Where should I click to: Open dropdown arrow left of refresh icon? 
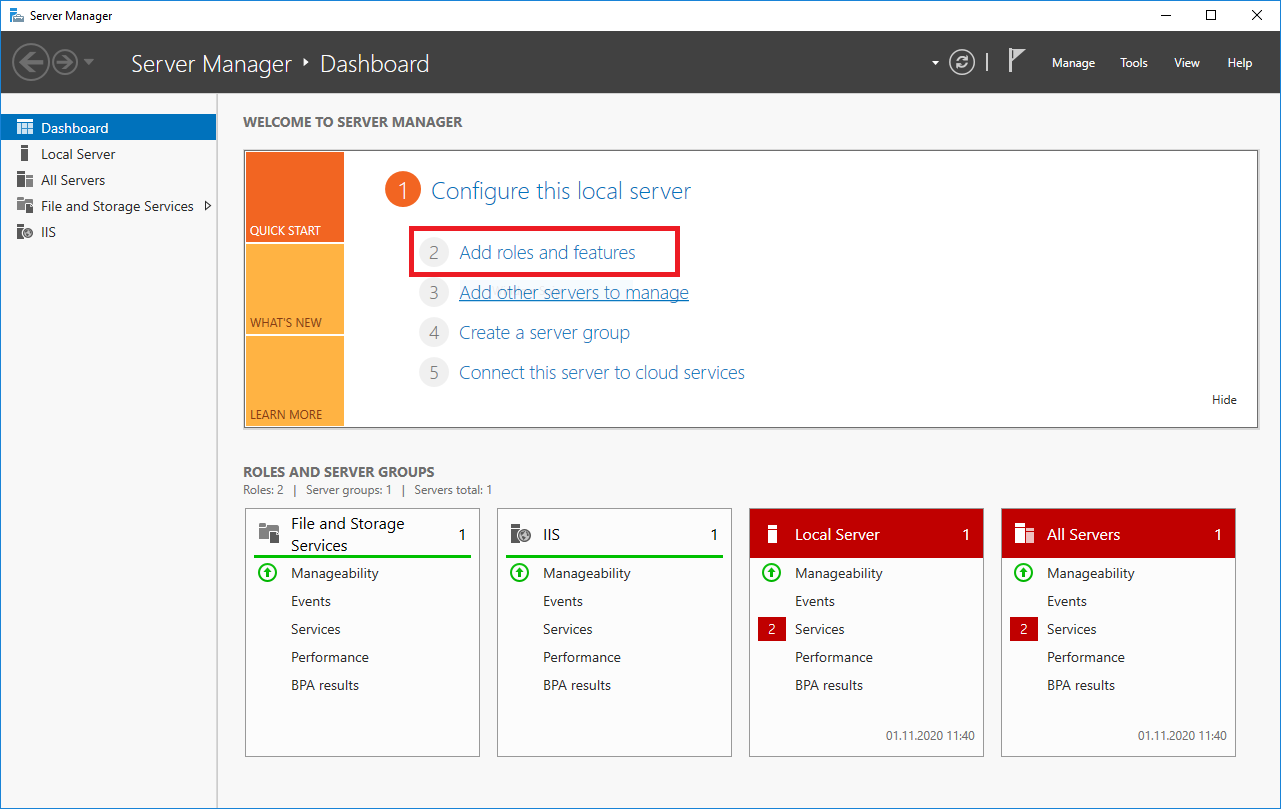tap(936, 63)
